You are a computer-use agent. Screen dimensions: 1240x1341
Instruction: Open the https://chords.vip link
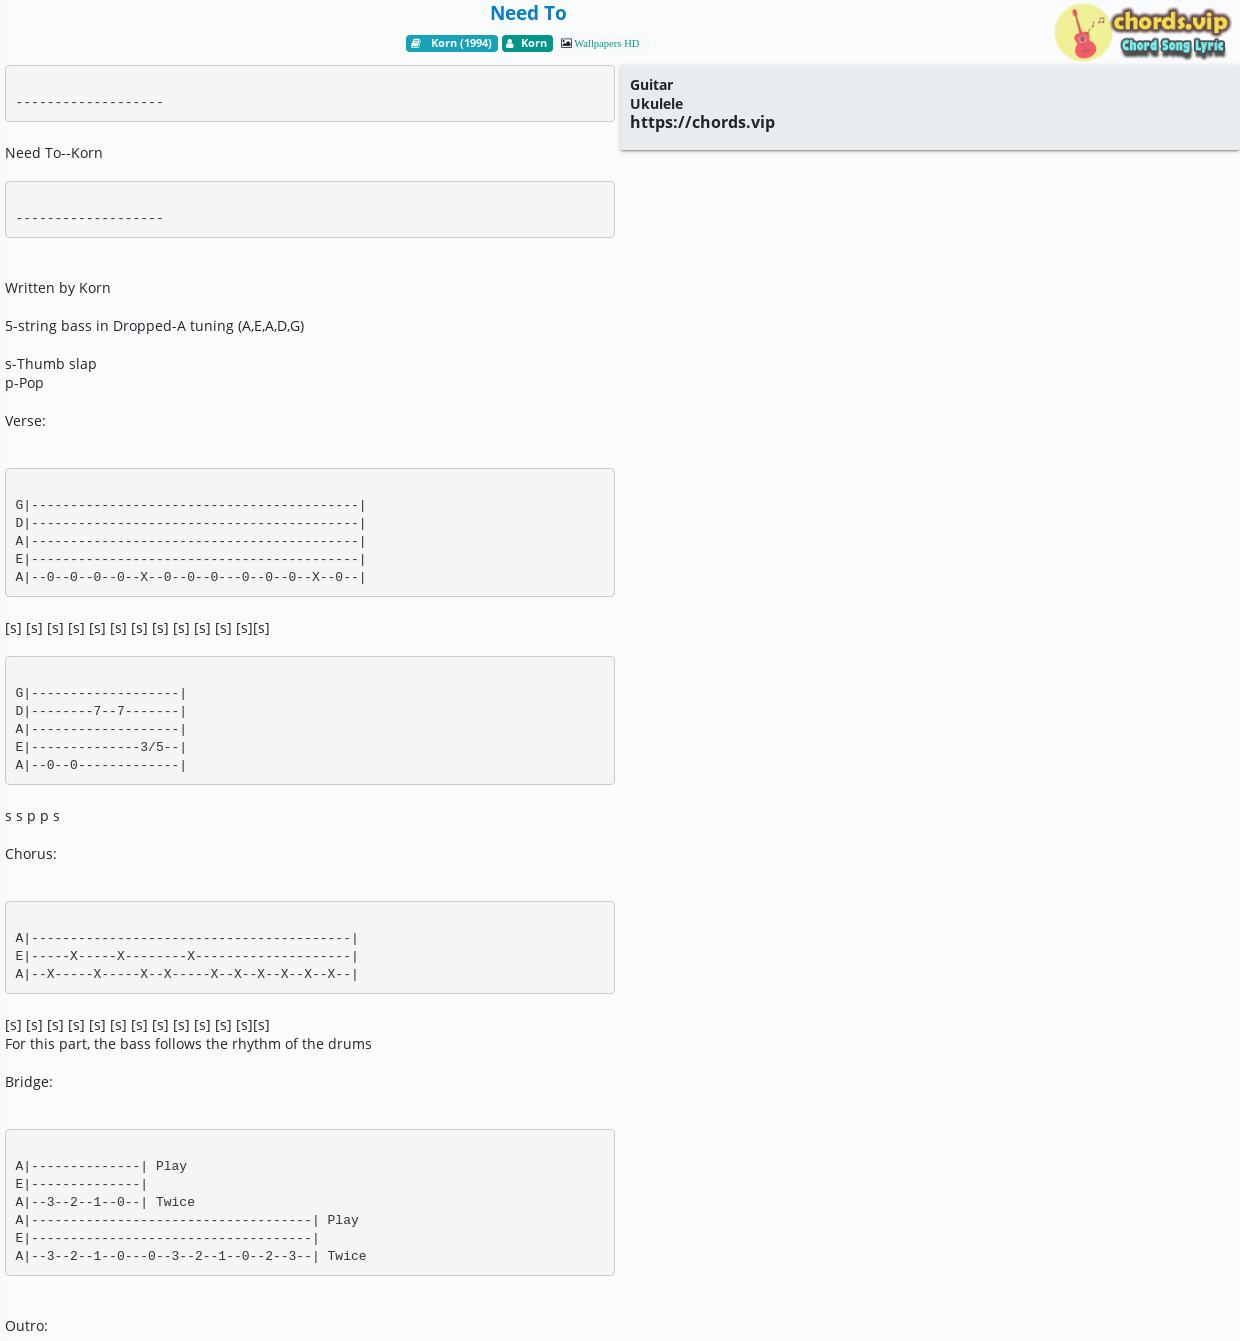(x=702, y=122)
